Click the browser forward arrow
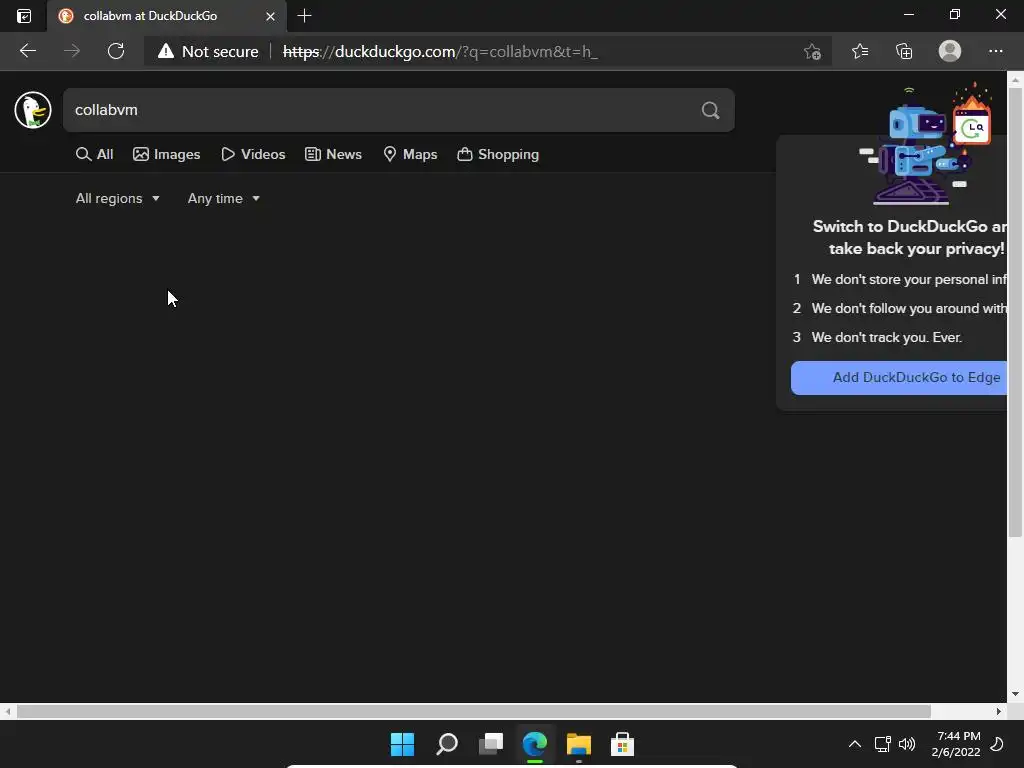 coord(72,51)
